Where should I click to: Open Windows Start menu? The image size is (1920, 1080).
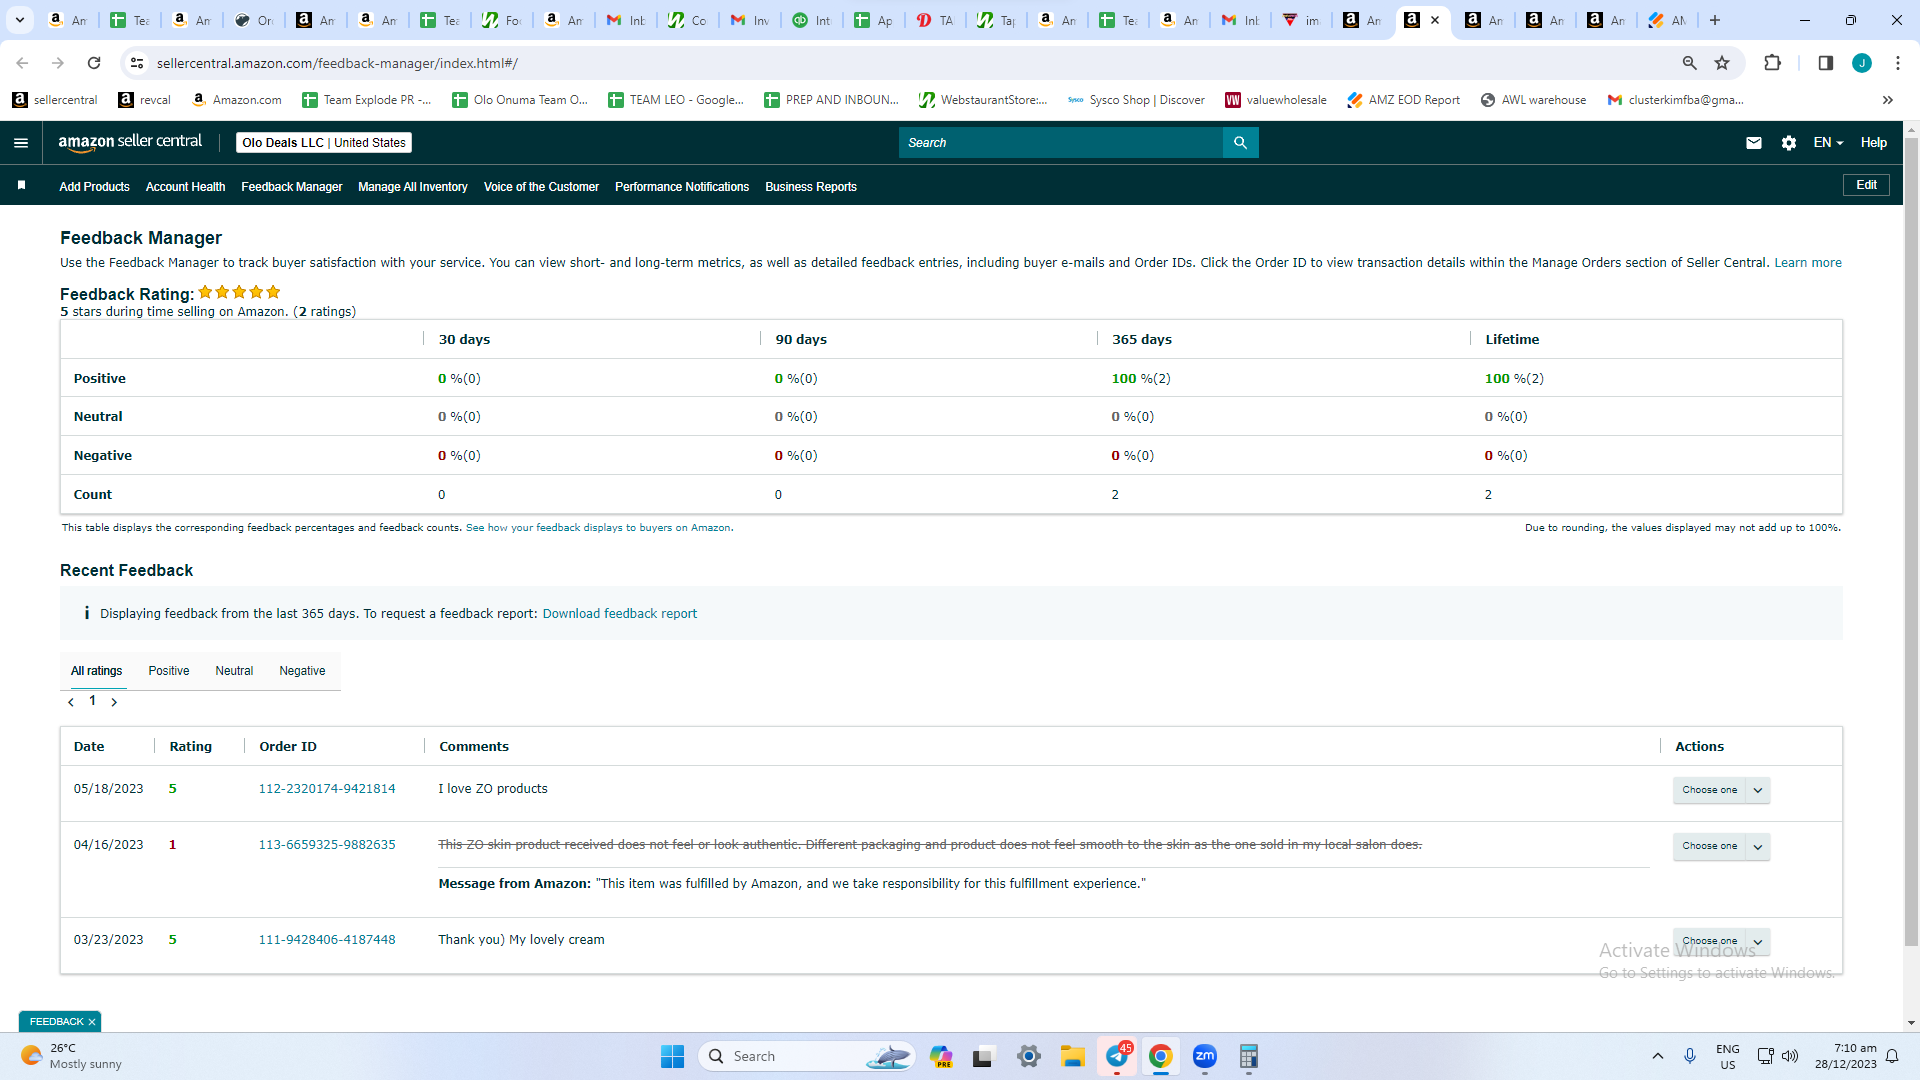click(x=672, y=1056)
